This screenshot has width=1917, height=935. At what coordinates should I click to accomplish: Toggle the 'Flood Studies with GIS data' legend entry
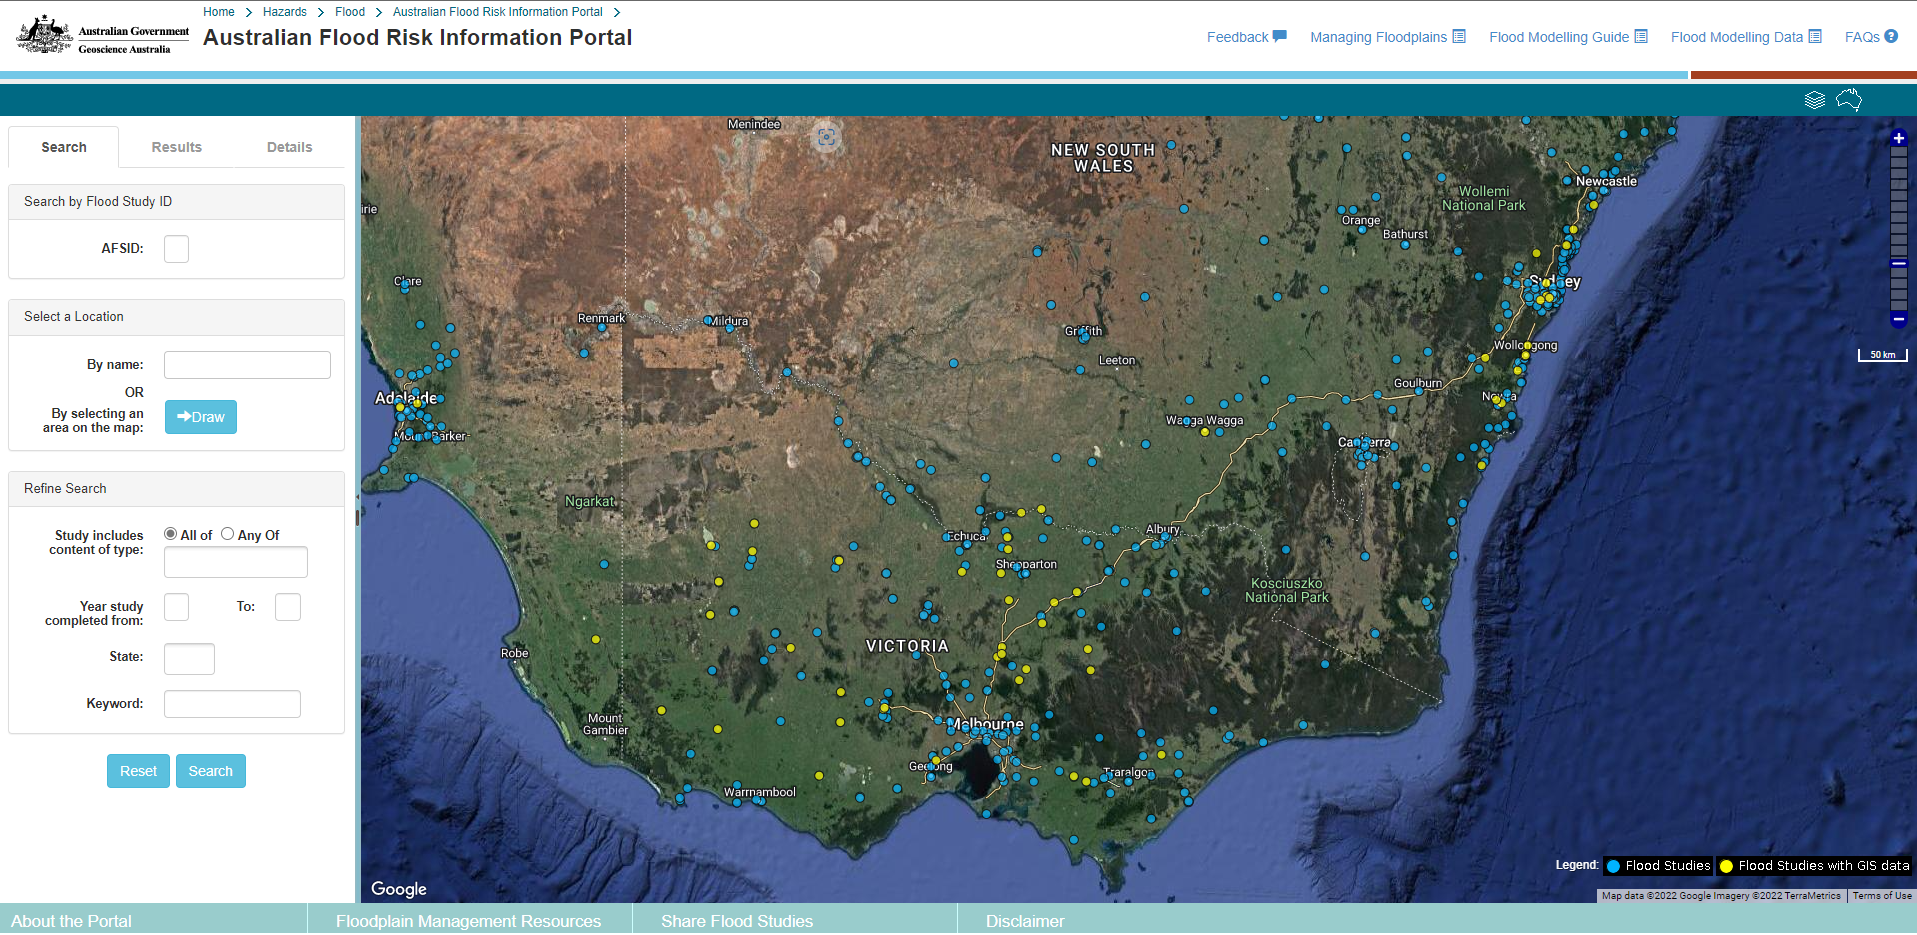pos(1813,866)
